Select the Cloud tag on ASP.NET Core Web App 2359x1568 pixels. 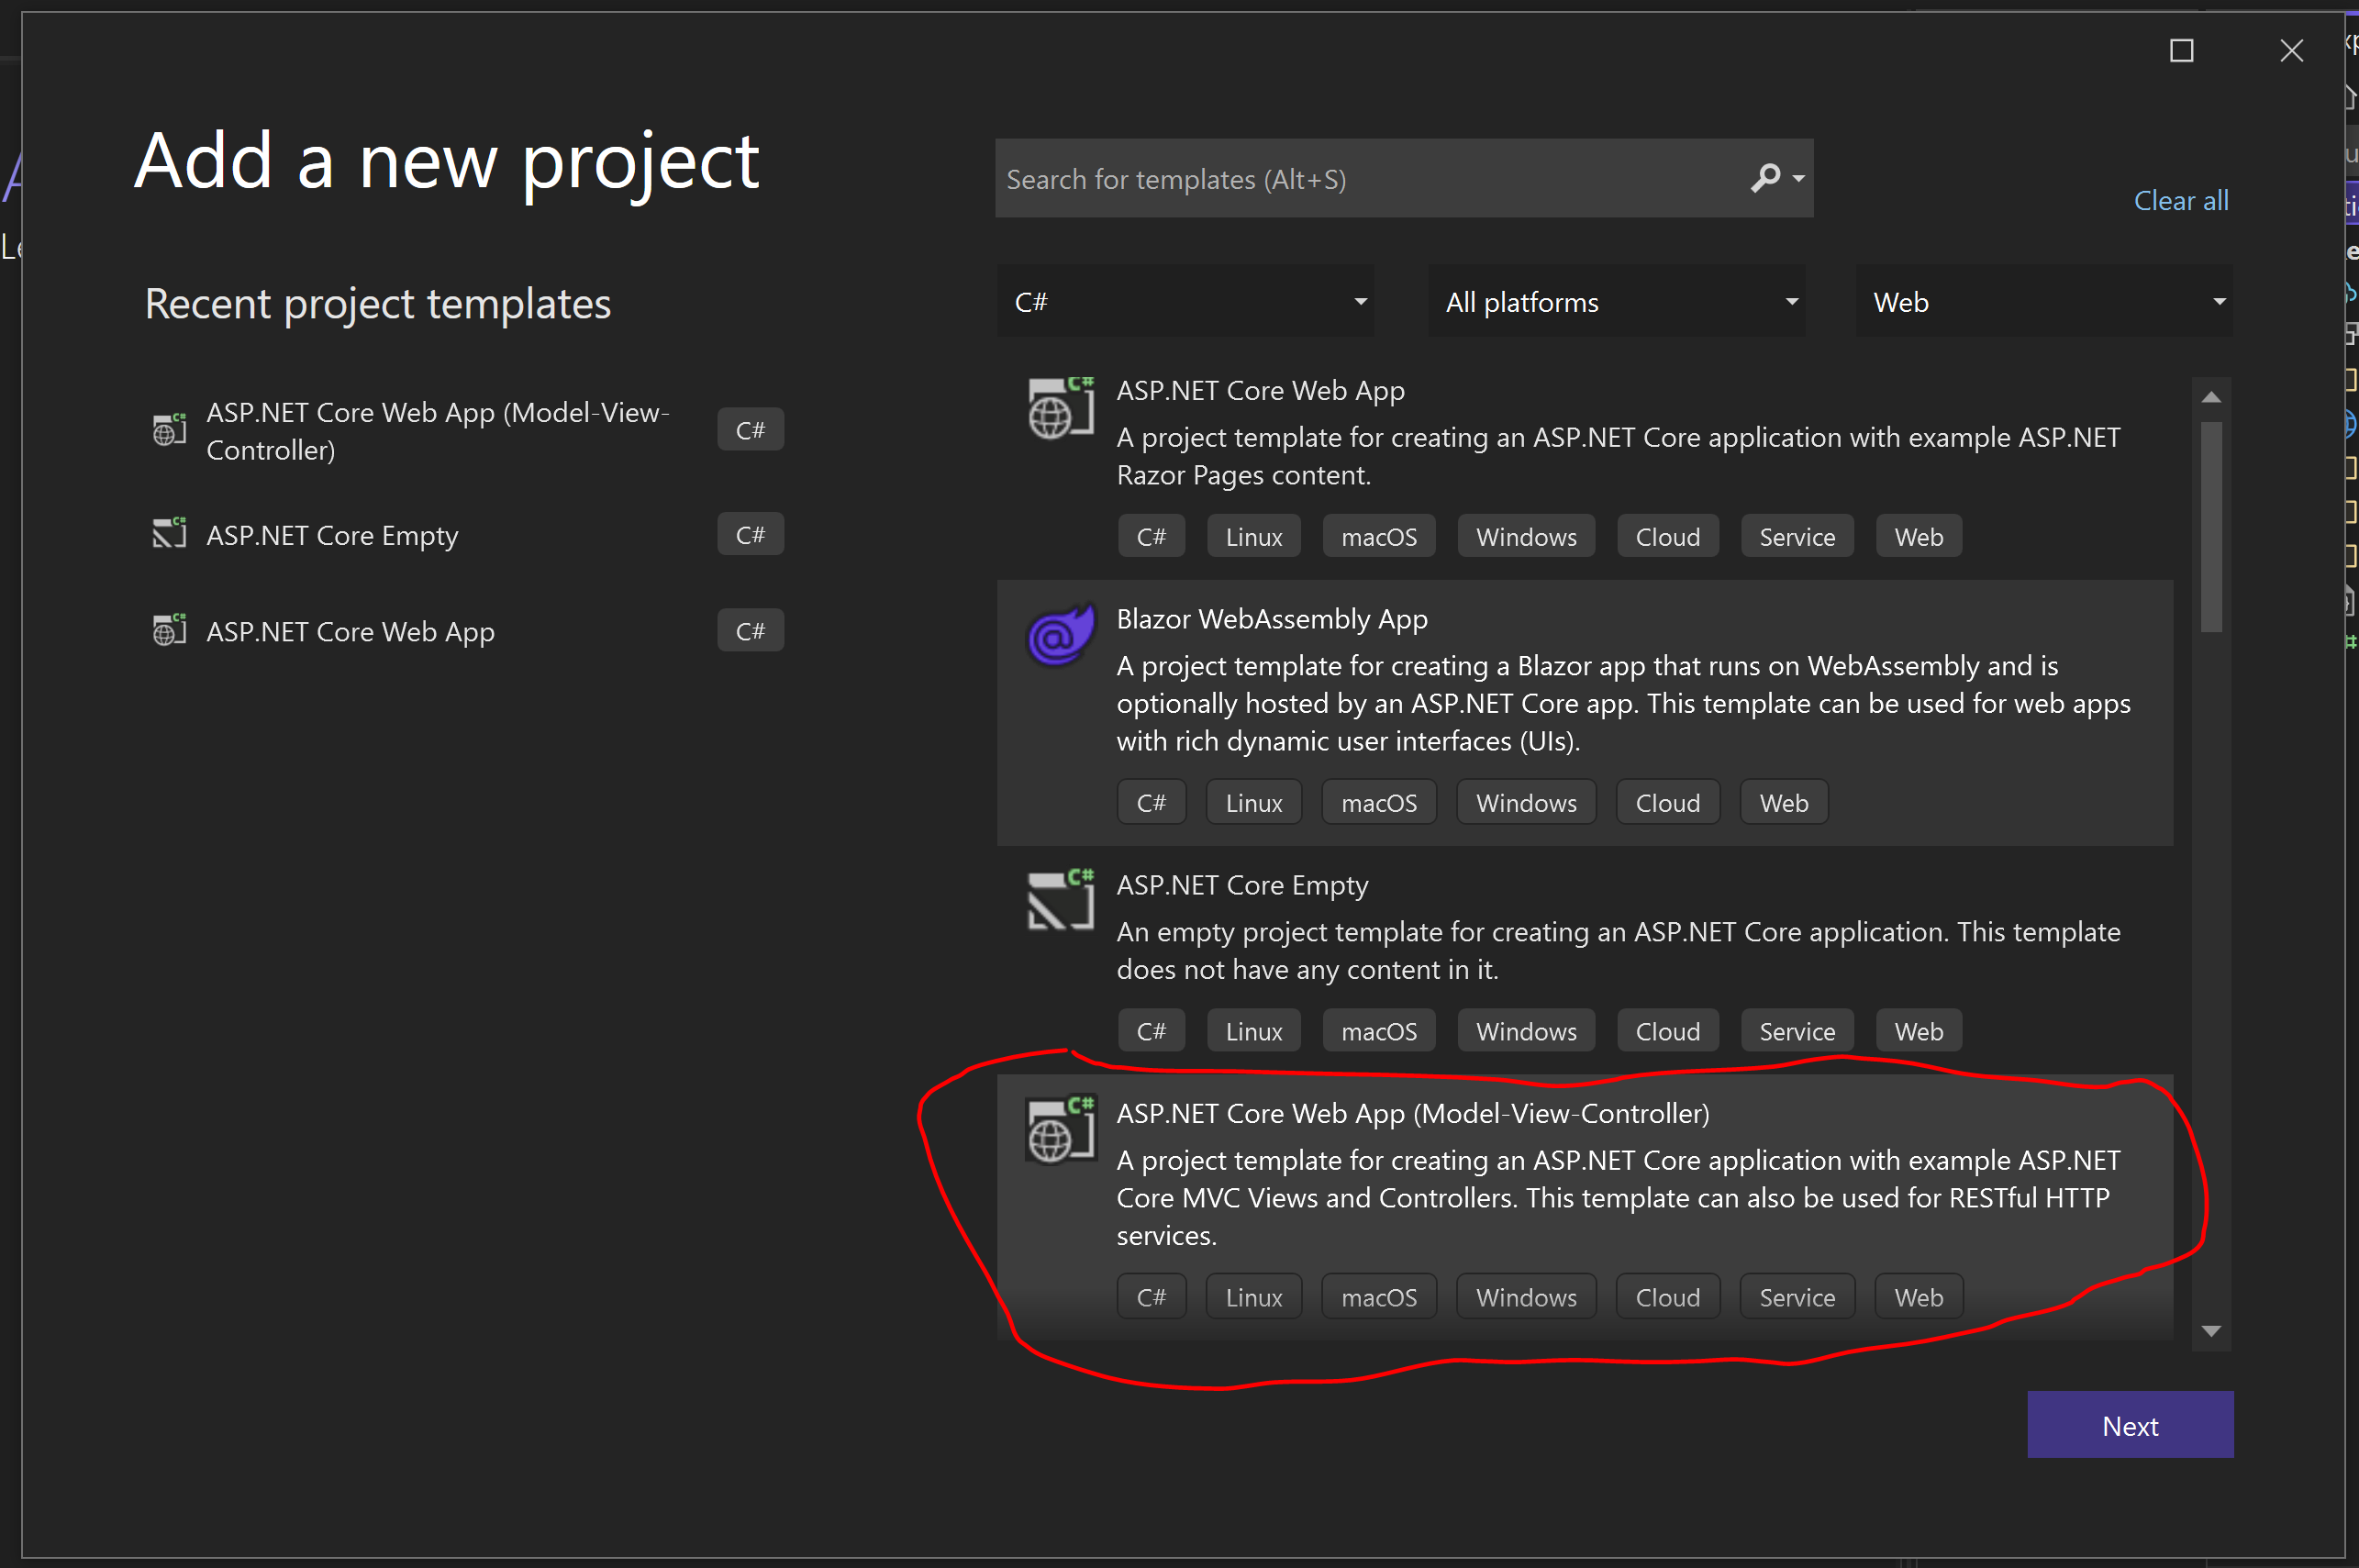tap(1667, 536)
